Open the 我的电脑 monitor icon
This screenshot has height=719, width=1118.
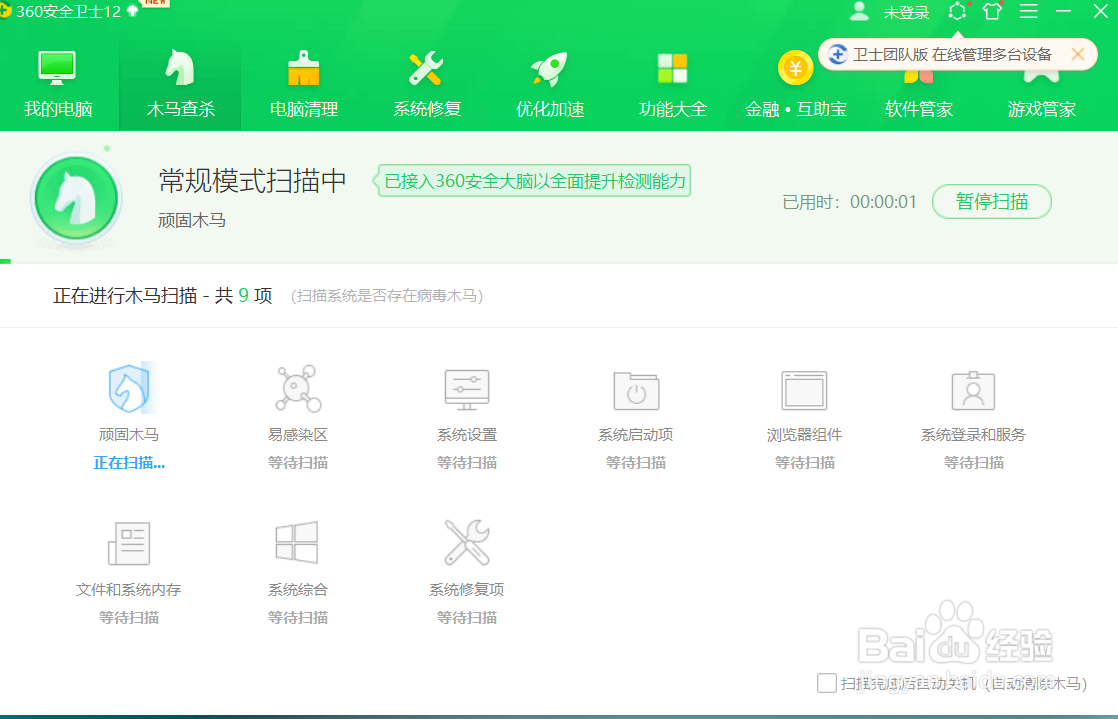coord(57,68)
